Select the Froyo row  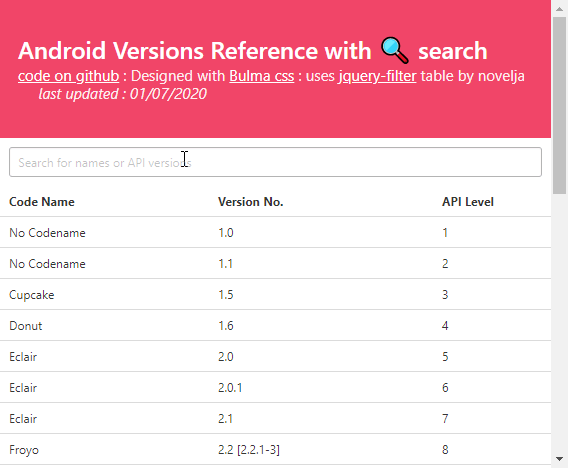[x=275, y=450]
